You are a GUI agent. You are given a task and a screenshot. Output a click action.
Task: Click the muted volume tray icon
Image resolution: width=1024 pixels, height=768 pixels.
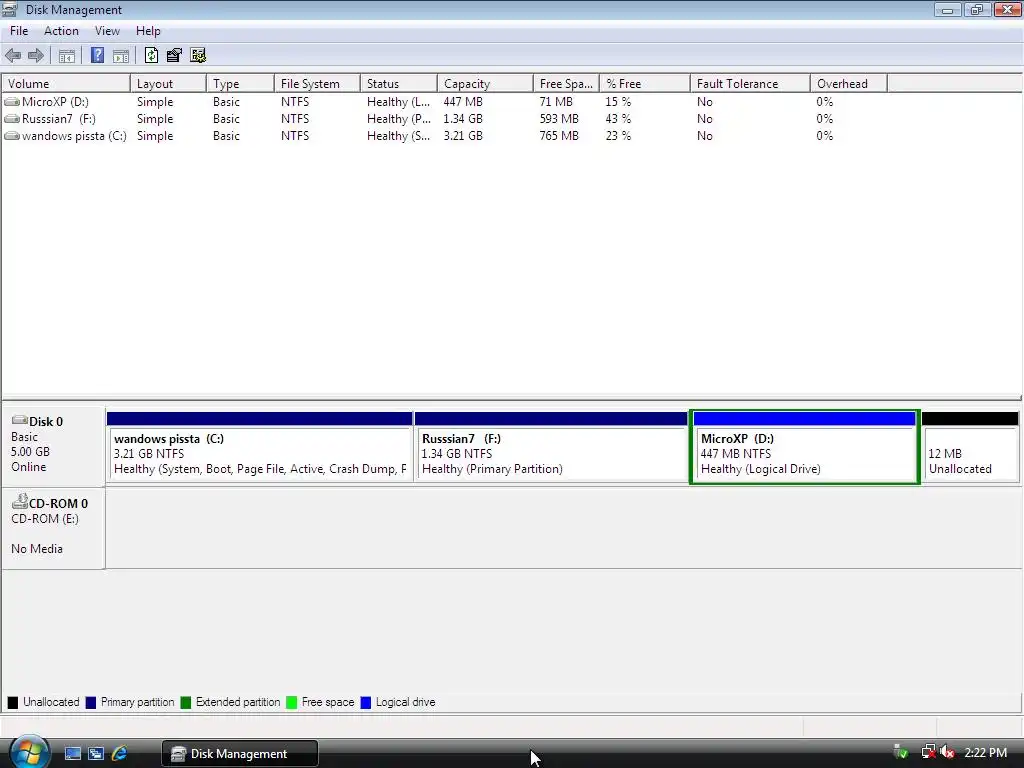[x=947, y=752]
